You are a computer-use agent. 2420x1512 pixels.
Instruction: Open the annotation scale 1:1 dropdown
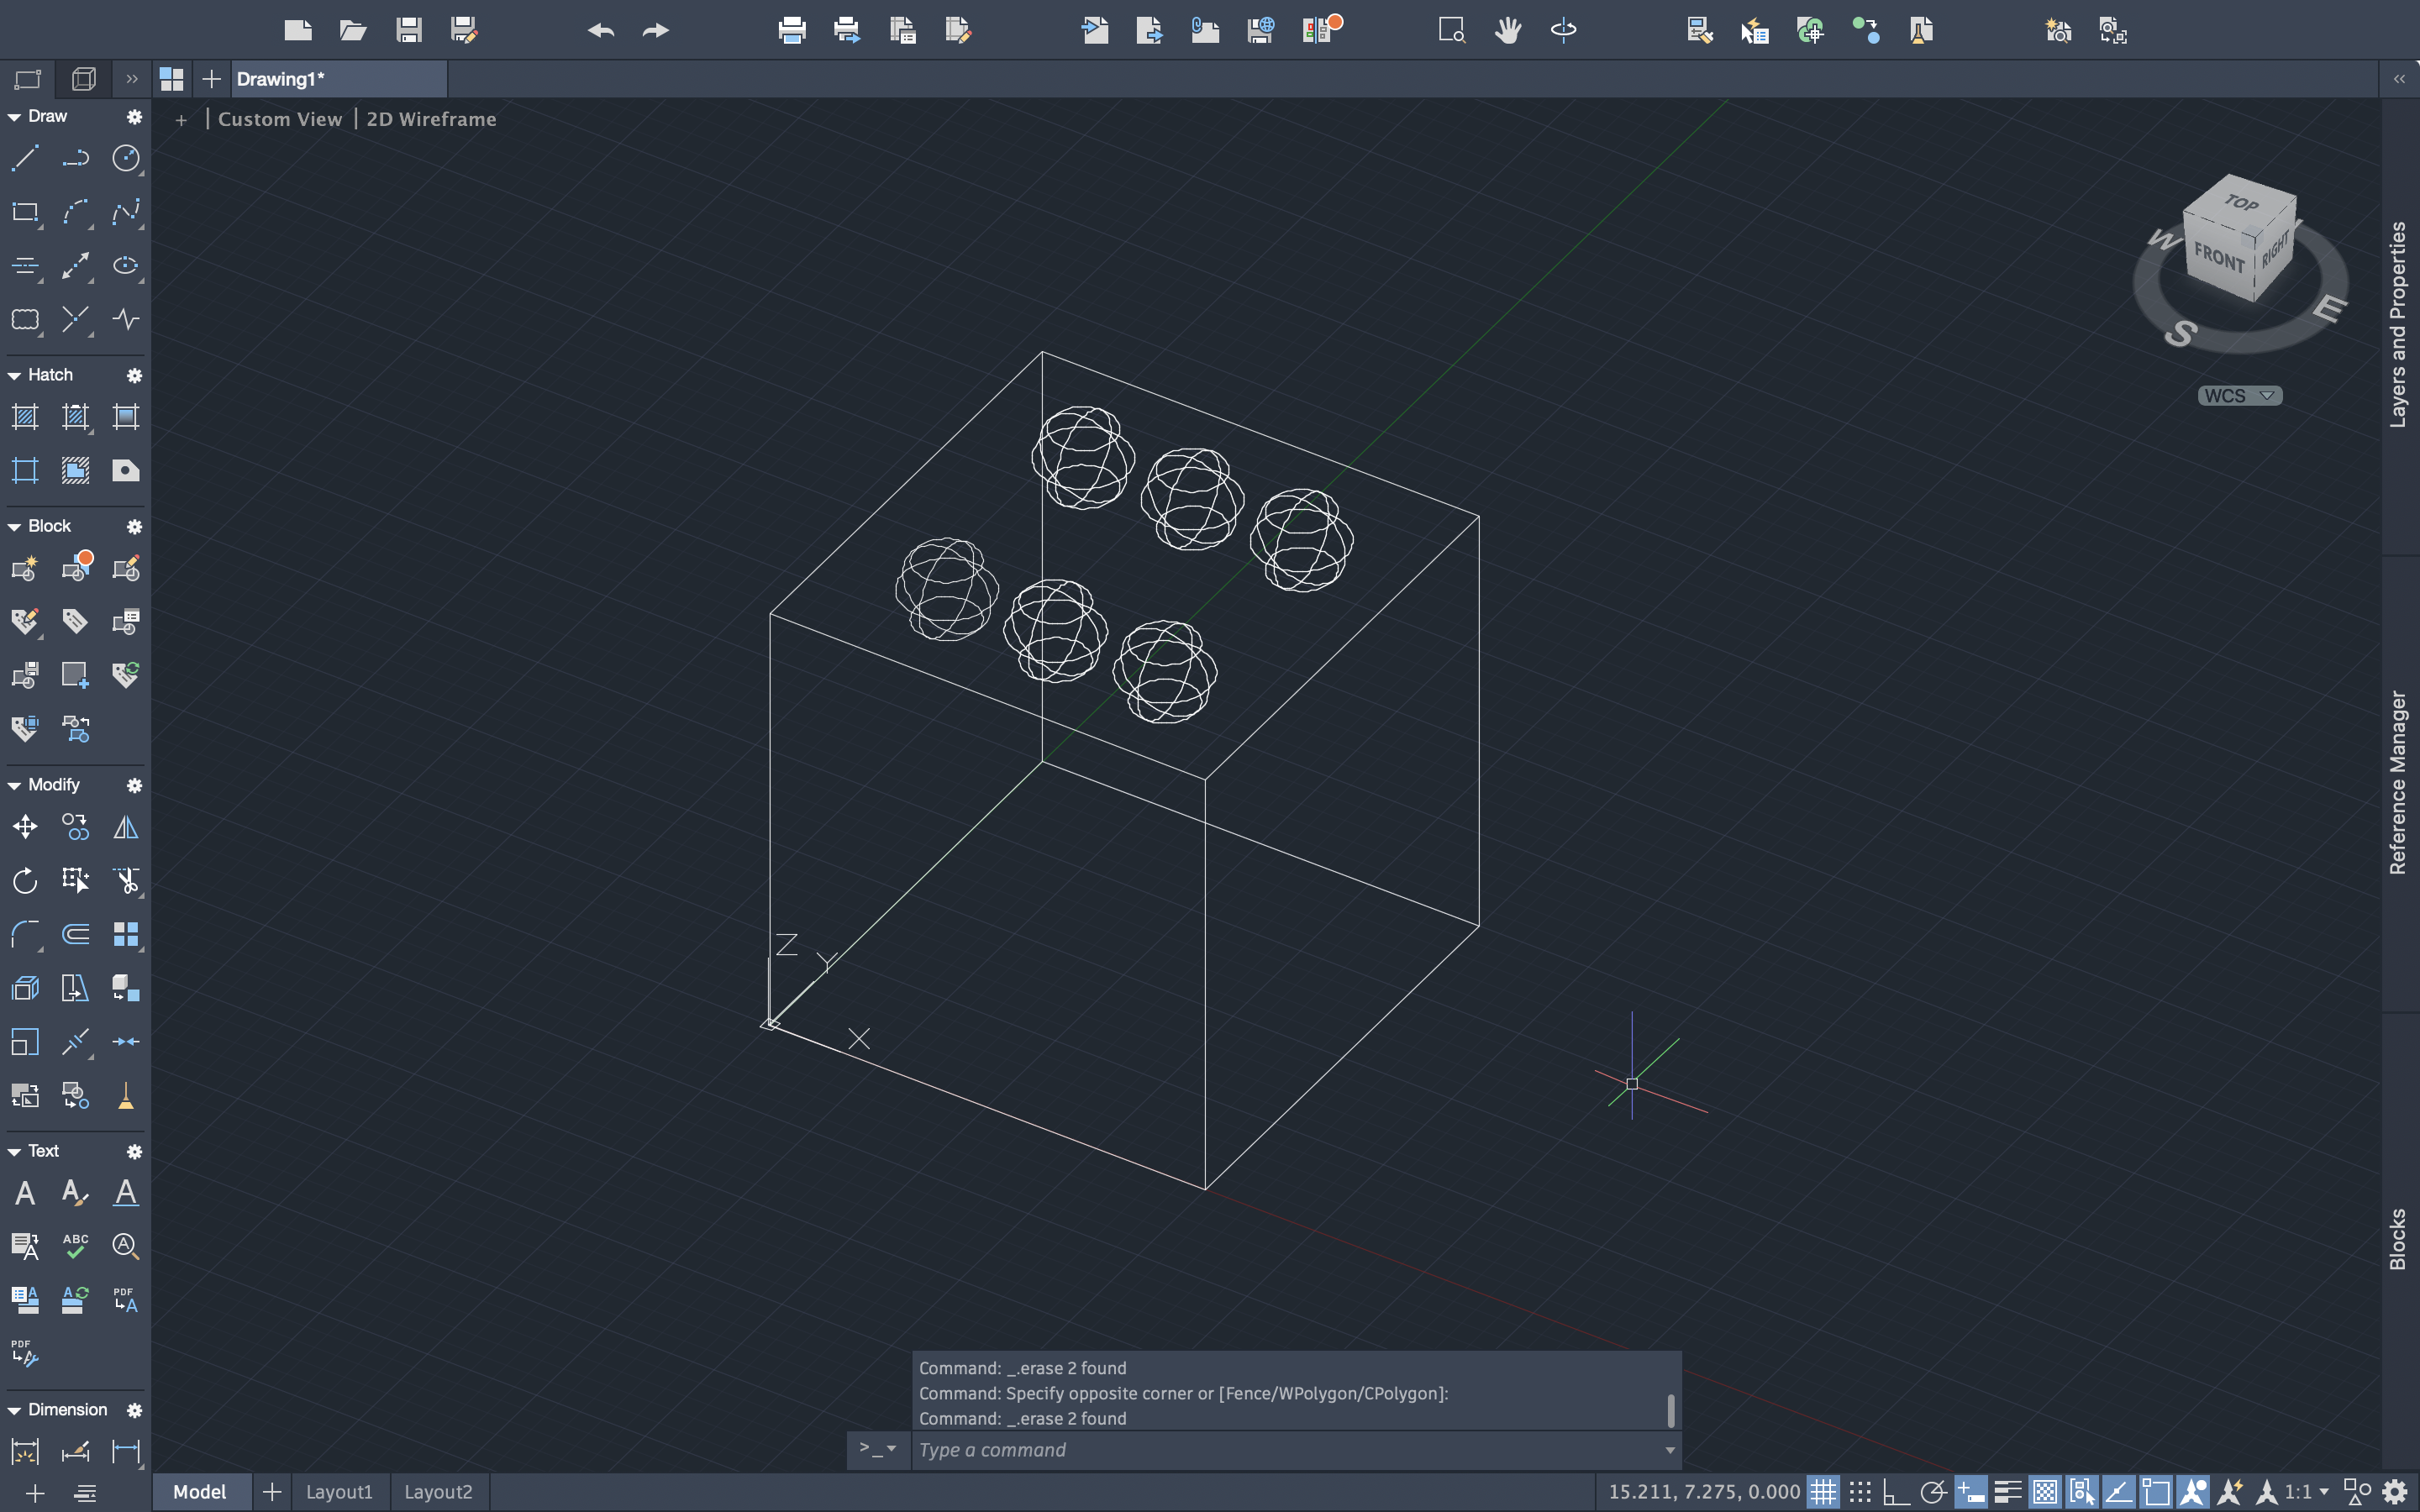[x=2307, y=1492]
